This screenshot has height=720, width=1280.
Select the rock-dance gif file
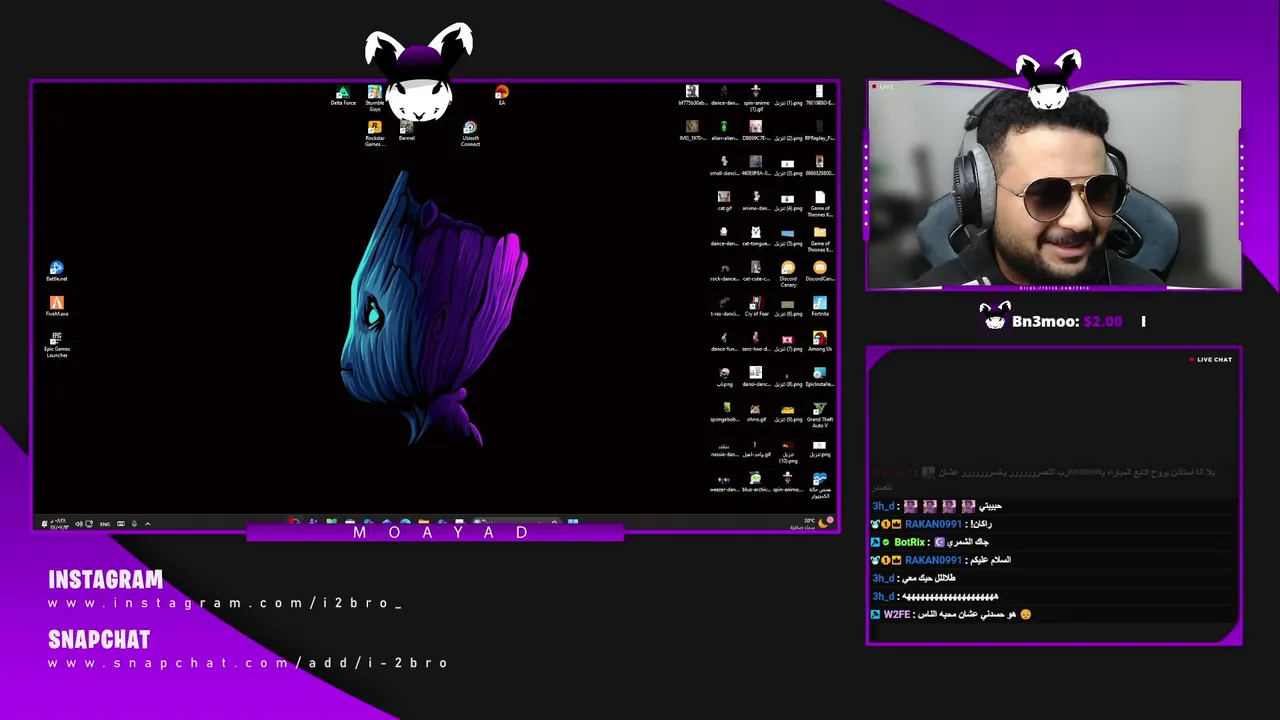point(724,272)
